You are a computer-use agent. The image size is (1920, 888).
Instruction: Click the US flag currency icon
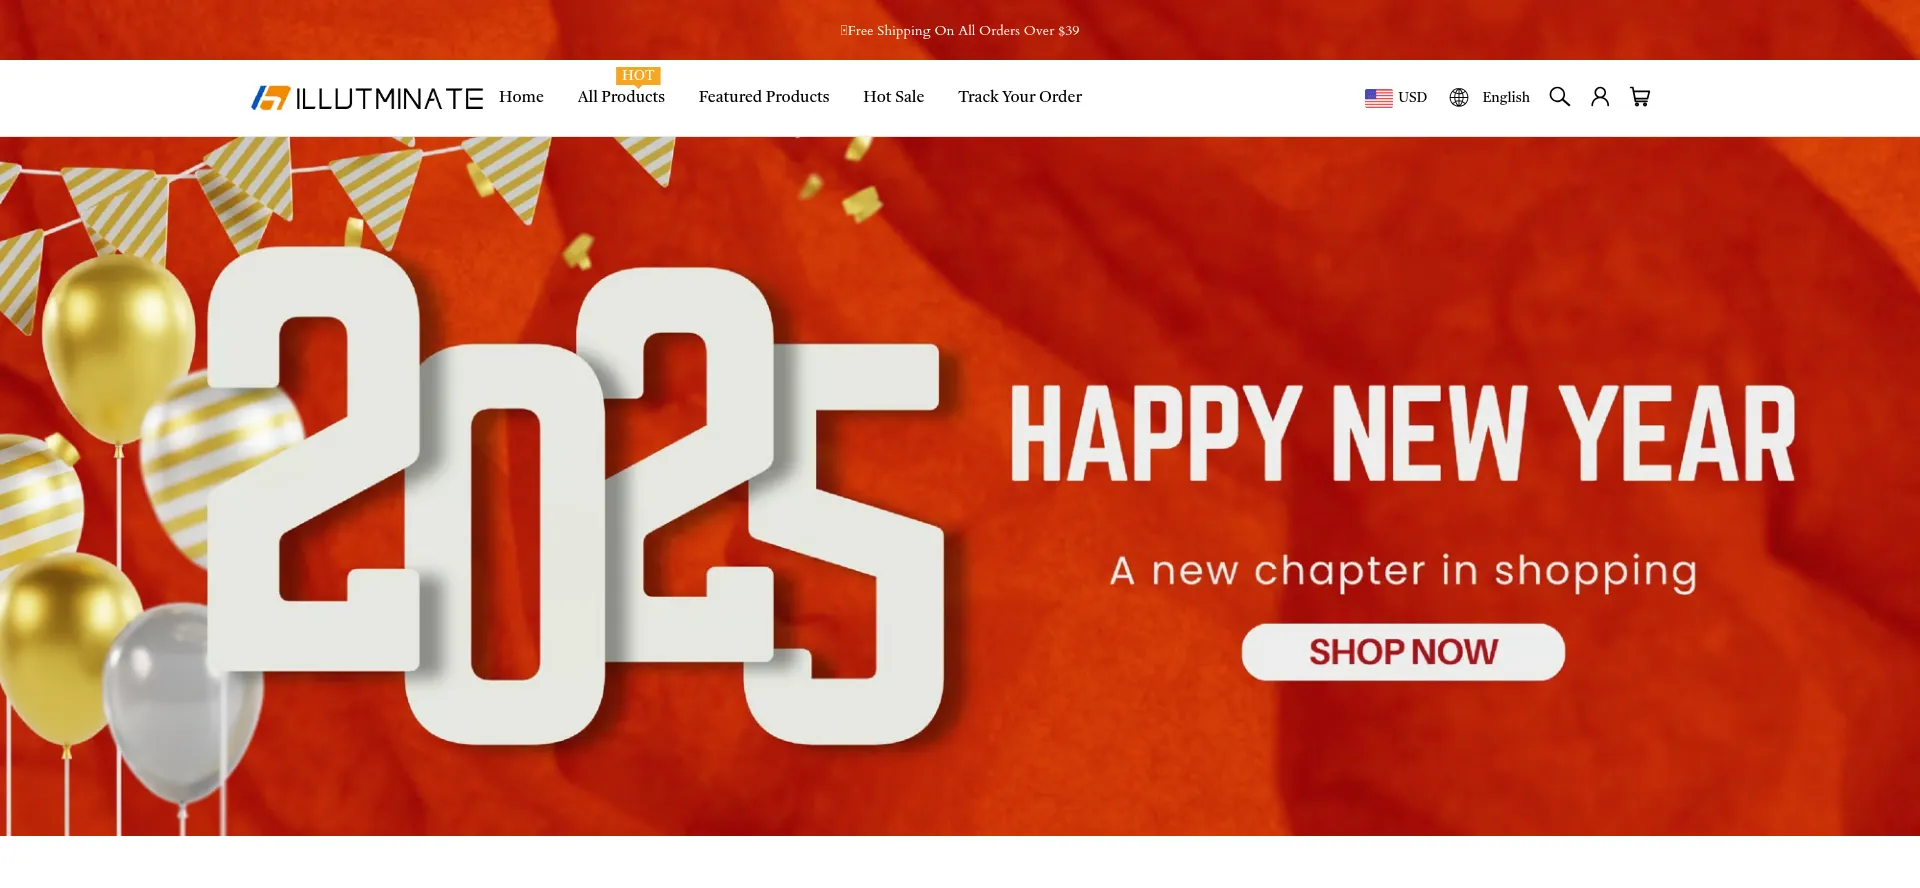point(1379,98)
